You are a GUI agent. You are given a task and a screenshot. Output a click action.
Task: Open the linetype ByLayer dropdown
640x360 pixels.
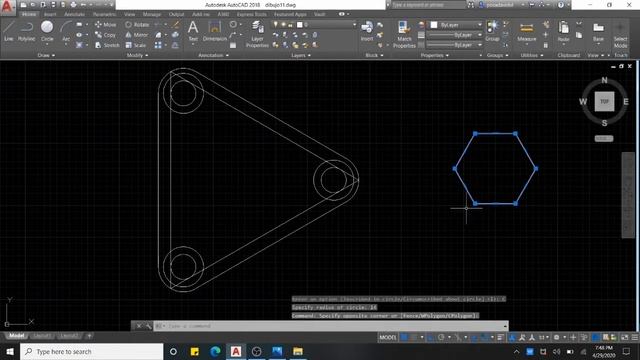click(x=456, y=44)
